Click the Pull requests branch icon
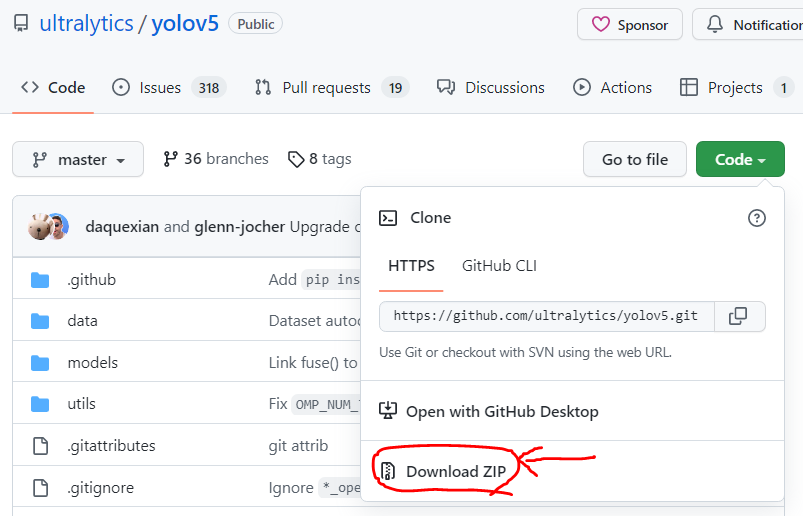Screen dimensions: 803x516 pos(263,88)
